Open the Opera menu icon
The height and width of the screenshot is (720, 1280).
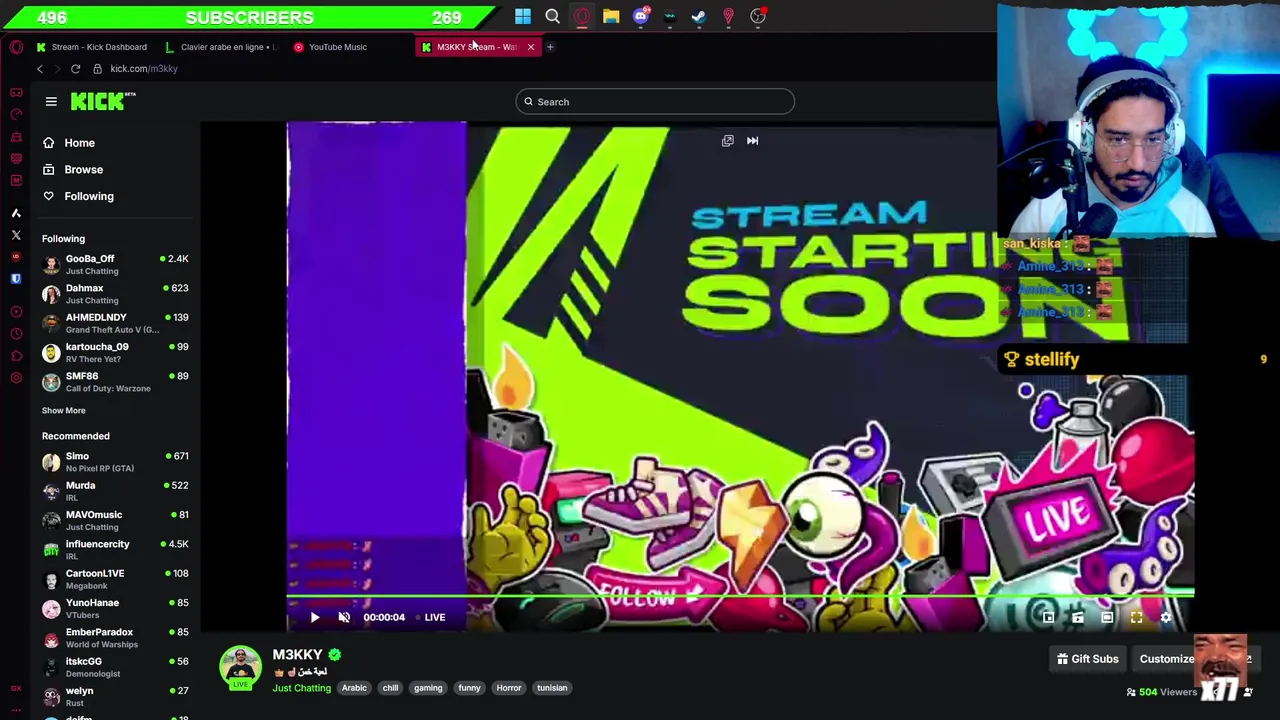(x=16, y=47)
